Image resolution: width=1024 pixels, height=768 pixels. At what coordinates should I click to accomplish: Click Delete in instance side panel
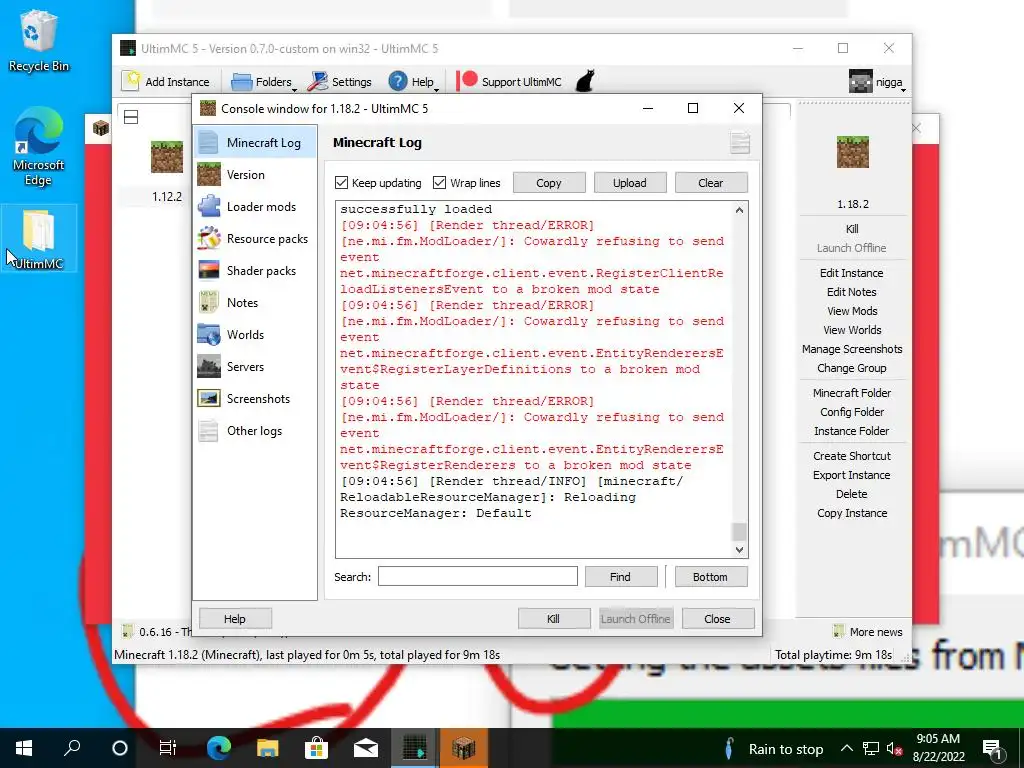(x=852, y=494)
